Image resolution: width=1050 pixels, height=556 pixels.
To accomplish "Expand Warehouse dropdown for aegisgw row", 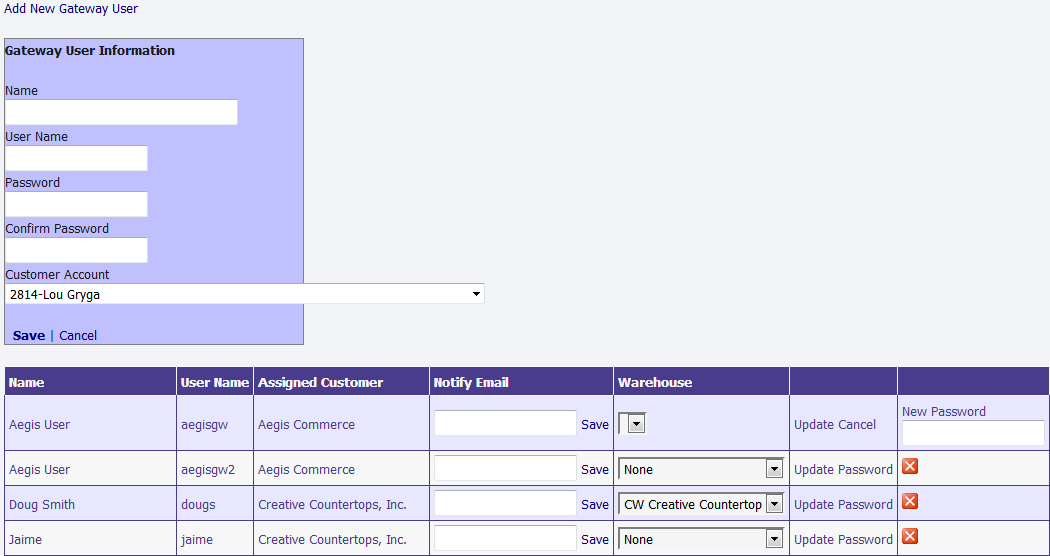I will [632, 424].
